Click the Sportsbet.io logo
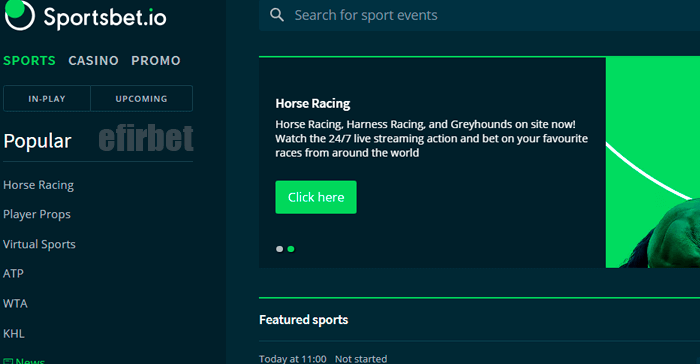Viewport: 700px width, 364px height. click(x=85, y=16)
